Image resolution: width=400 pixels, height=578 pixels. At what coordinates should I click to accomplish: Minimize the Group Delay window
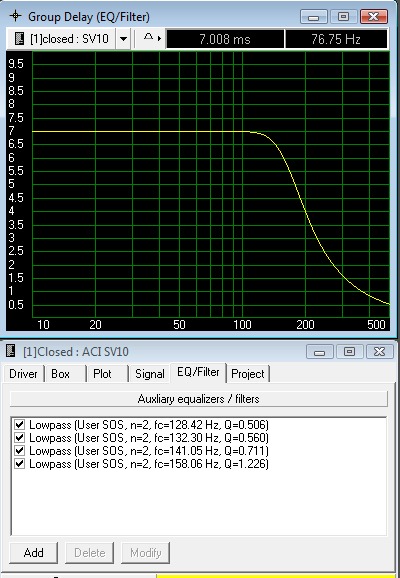click(x=313, y=17)
